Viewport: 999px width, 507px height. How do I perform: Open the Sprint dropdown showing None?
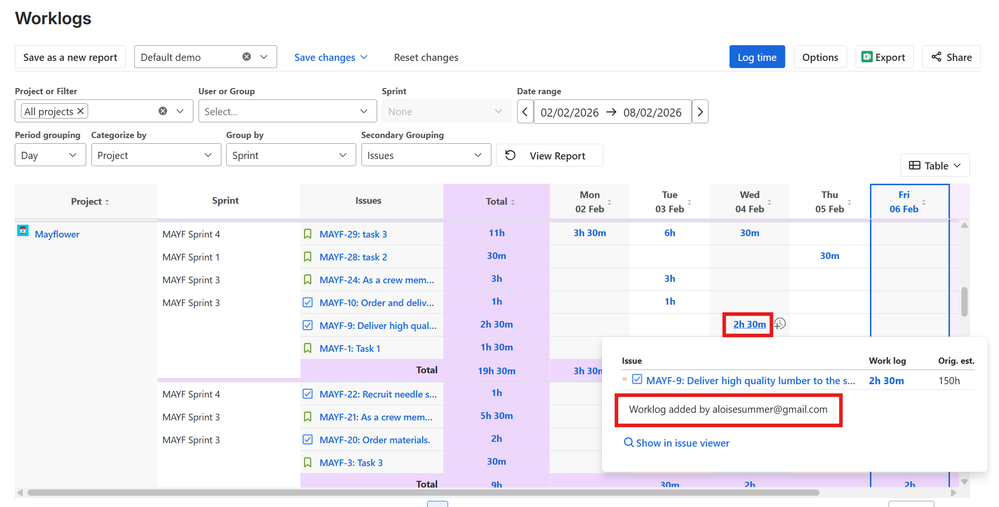447,111
